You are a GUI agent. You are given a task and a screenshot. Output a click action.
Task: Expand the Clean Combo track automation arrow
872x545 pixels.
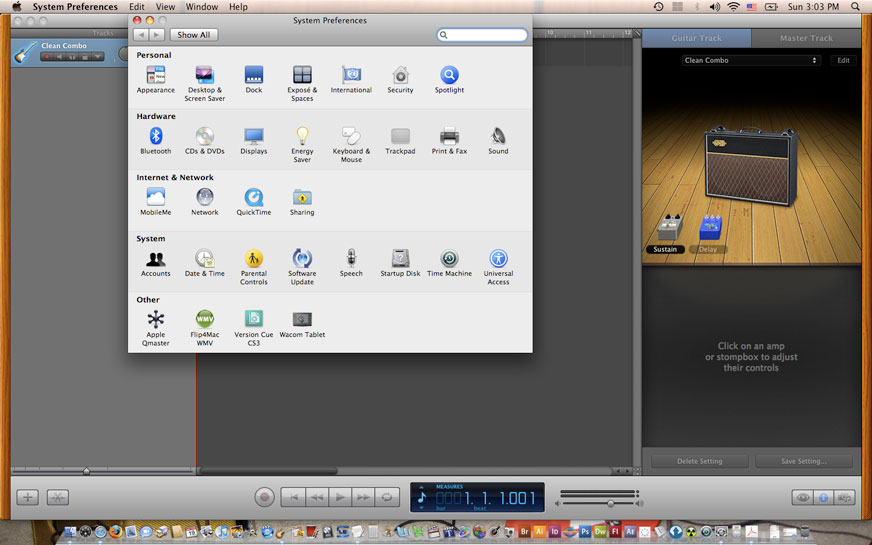[x=98, y=57]
